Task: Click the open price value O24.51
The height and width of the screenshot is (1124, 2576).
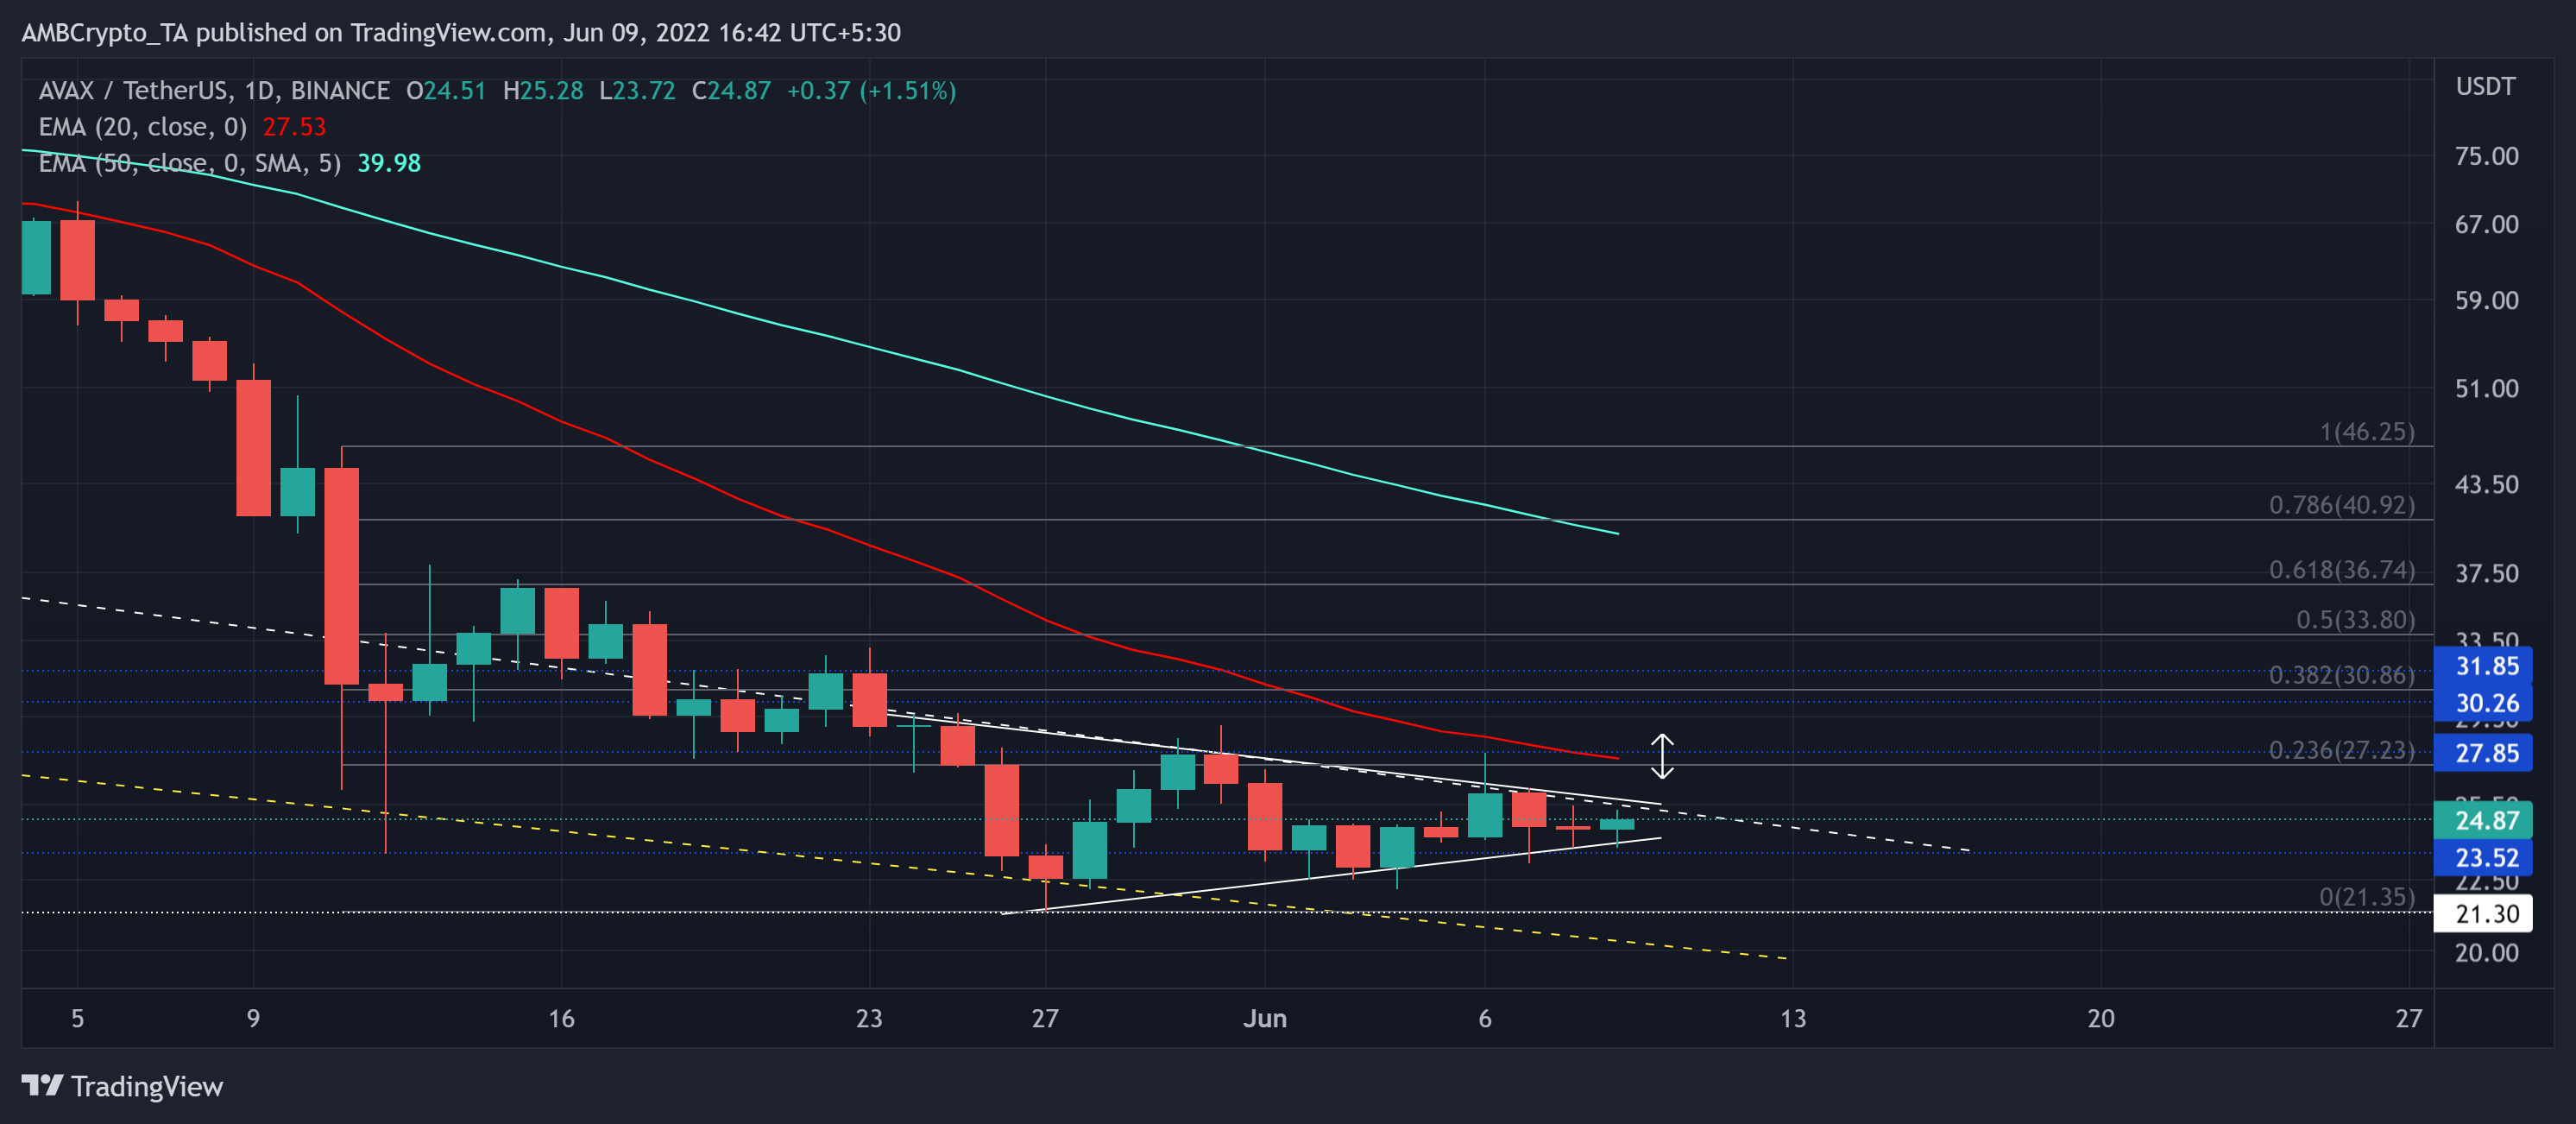Action: [446, 91]
